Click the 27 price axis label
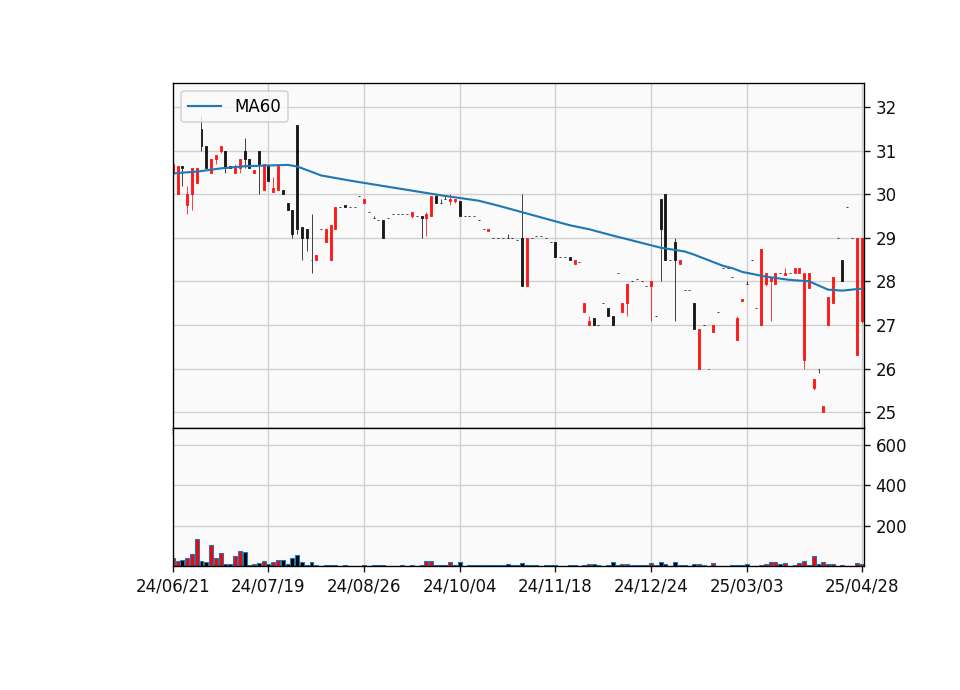 pos(885,325)
